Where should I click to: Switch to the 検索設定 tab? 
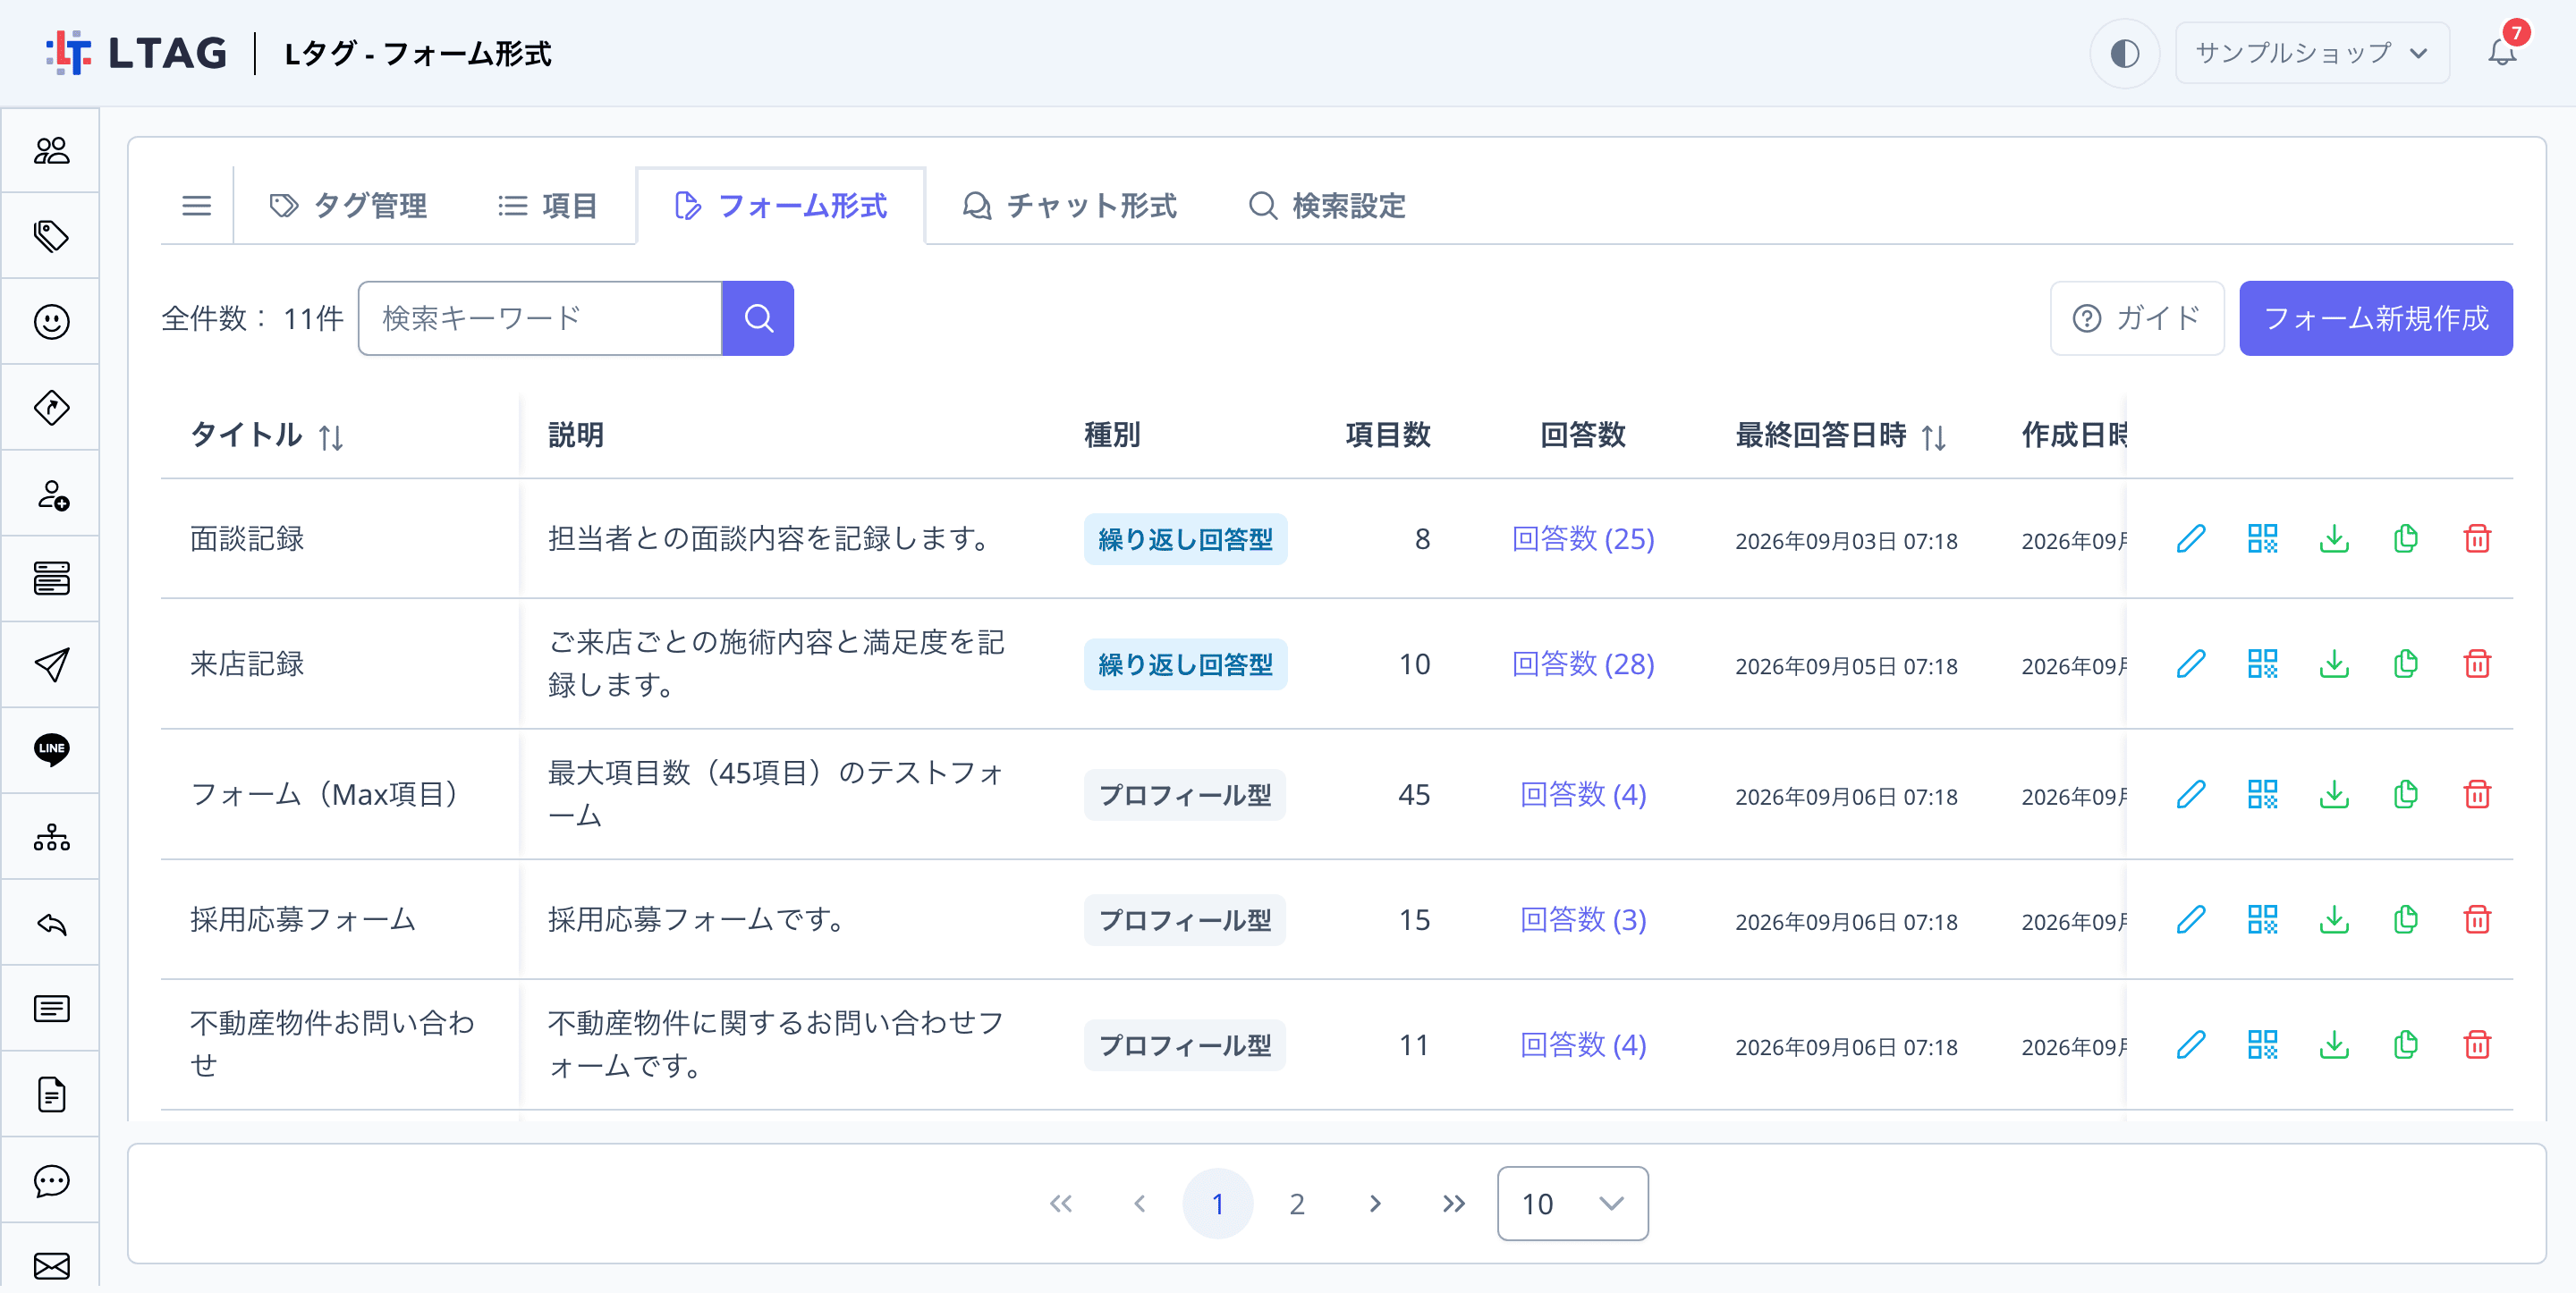point(1328,206)
